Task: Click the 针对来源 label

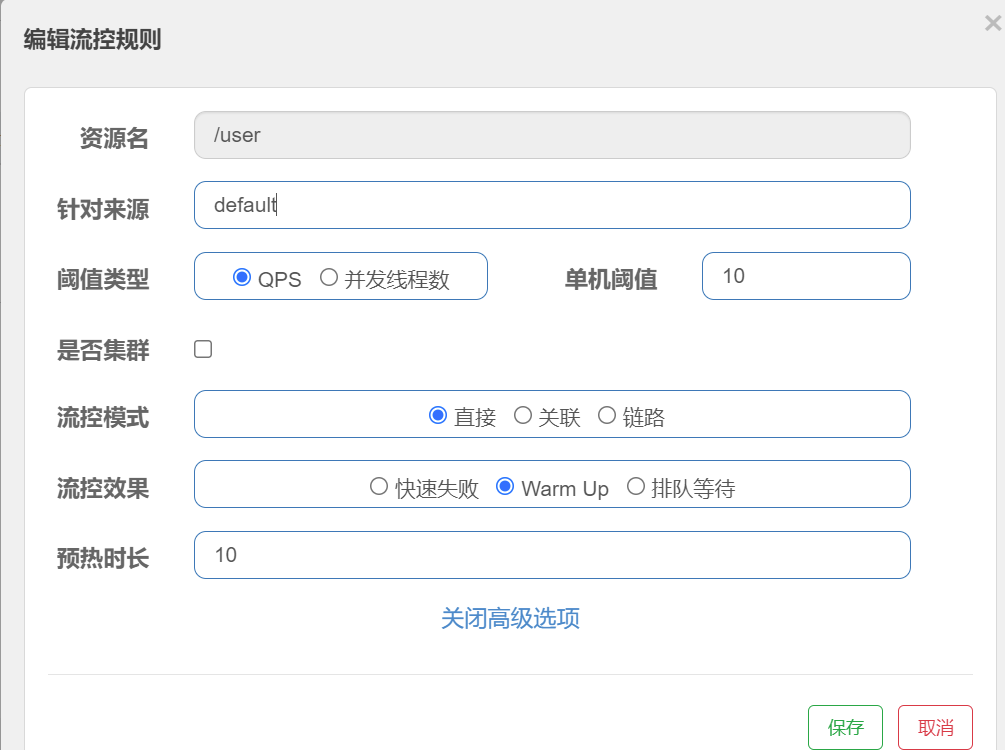Action: point(103,209)
